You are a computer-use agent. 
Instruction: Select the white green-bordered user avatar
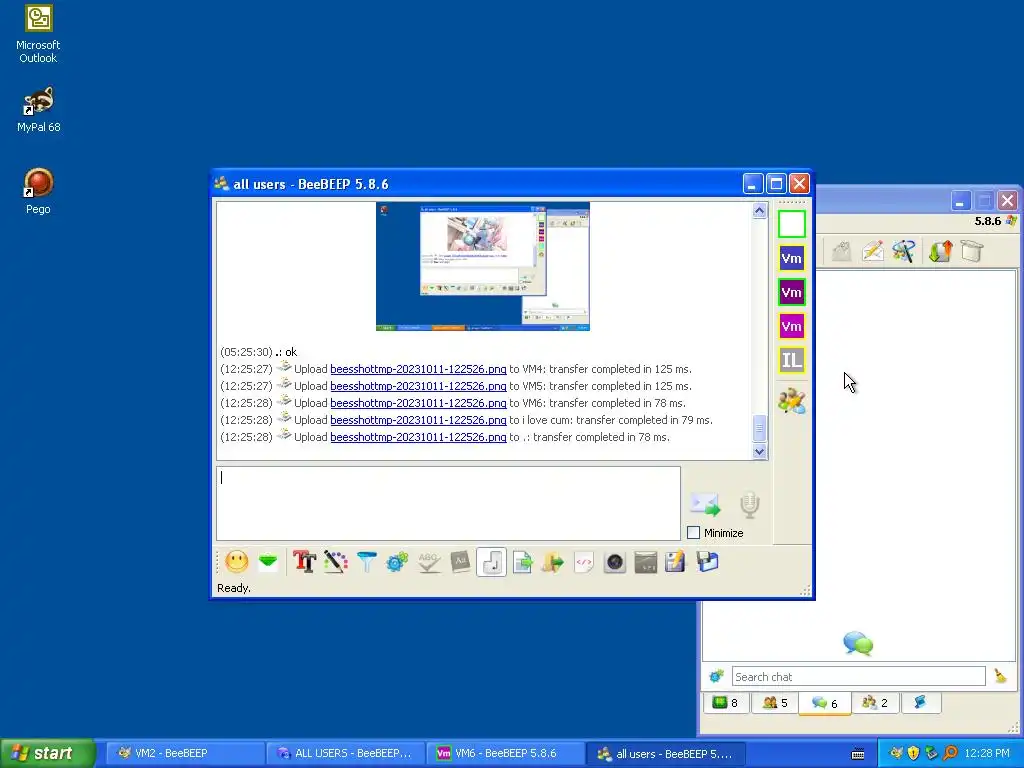point(792,224)
